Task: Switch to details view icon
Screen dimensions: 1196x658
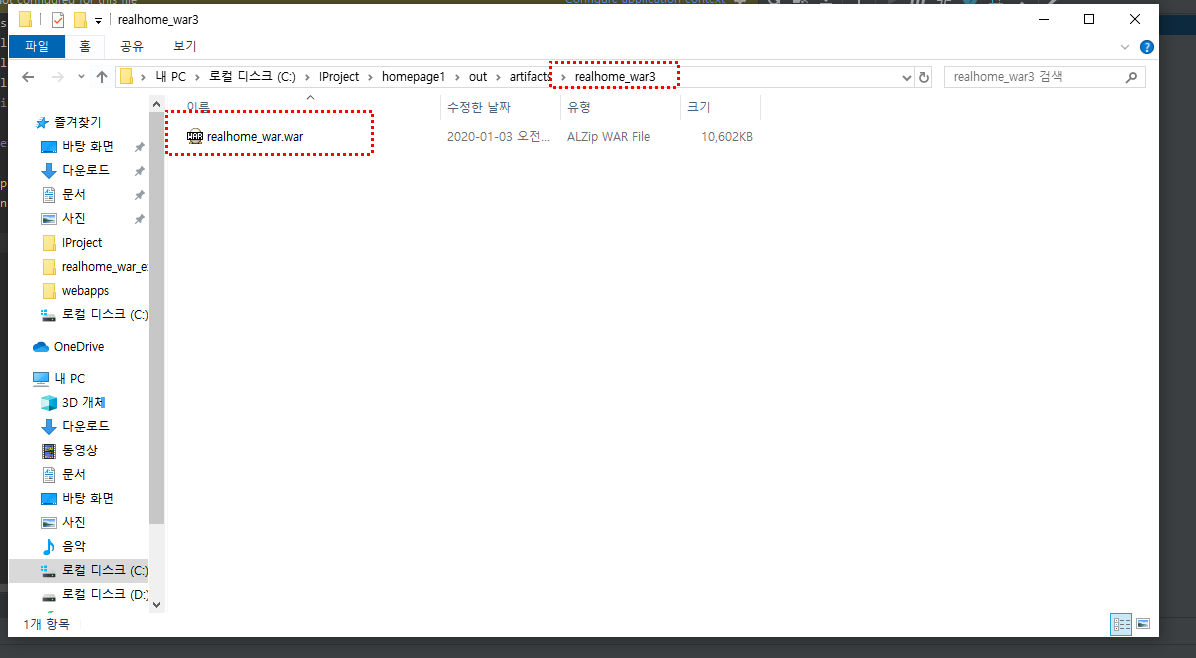Action: (1121, 624)
